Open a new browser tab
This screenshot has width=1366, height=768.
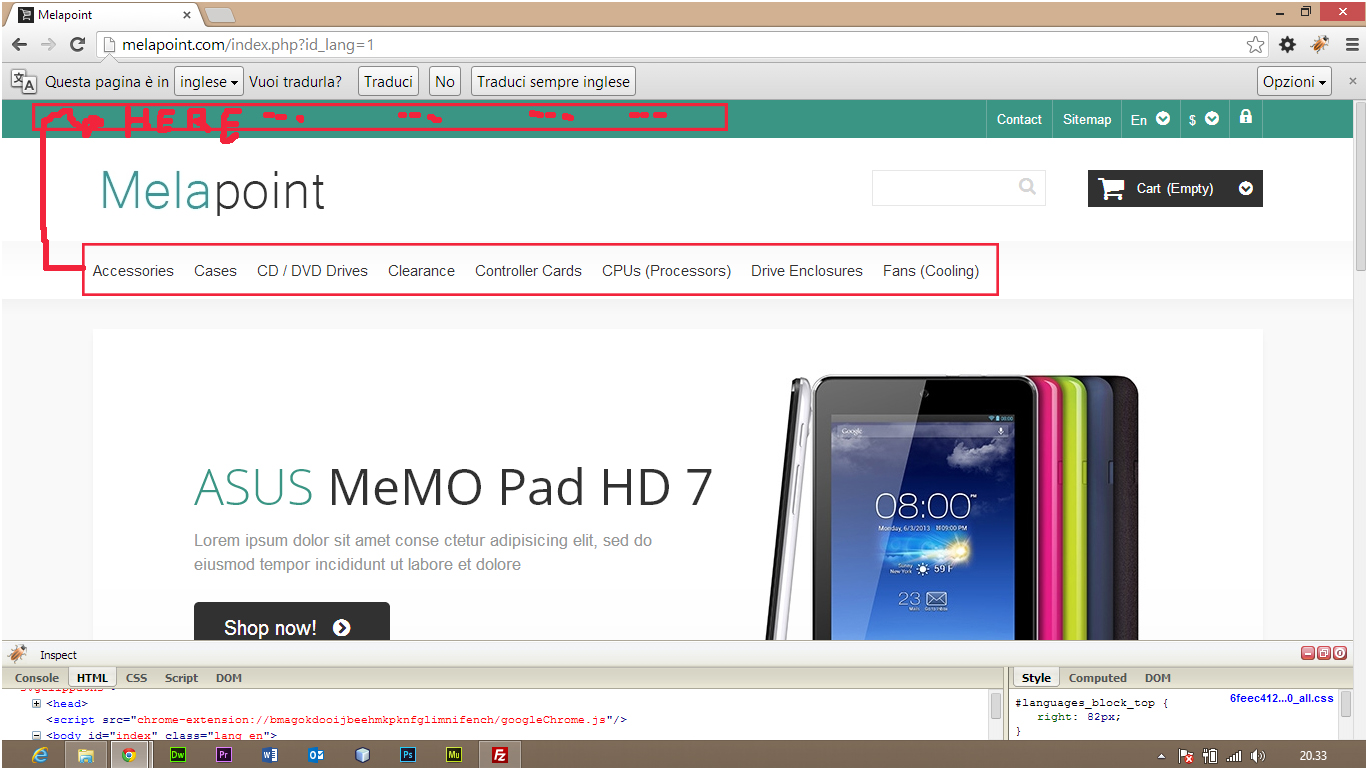click(219, 15)
